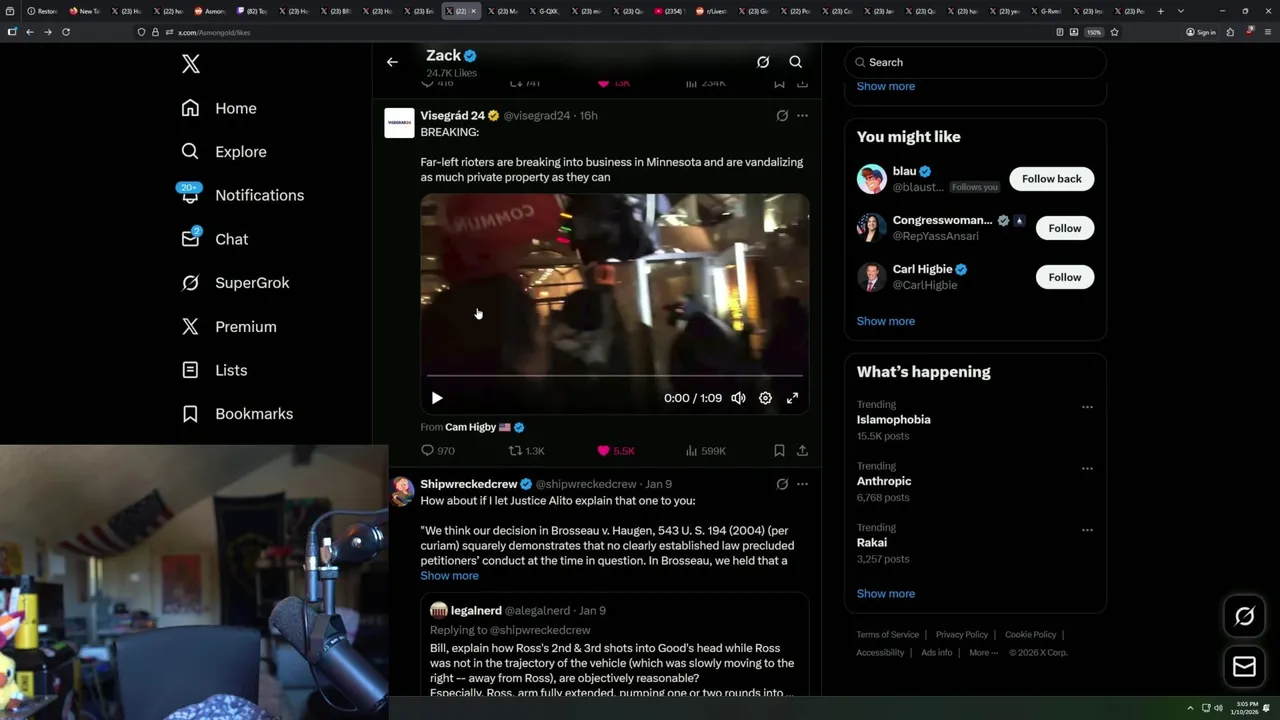1280x720 pixels.
Task: Open the Islamophobia trending topic
Action: point(893,420)
